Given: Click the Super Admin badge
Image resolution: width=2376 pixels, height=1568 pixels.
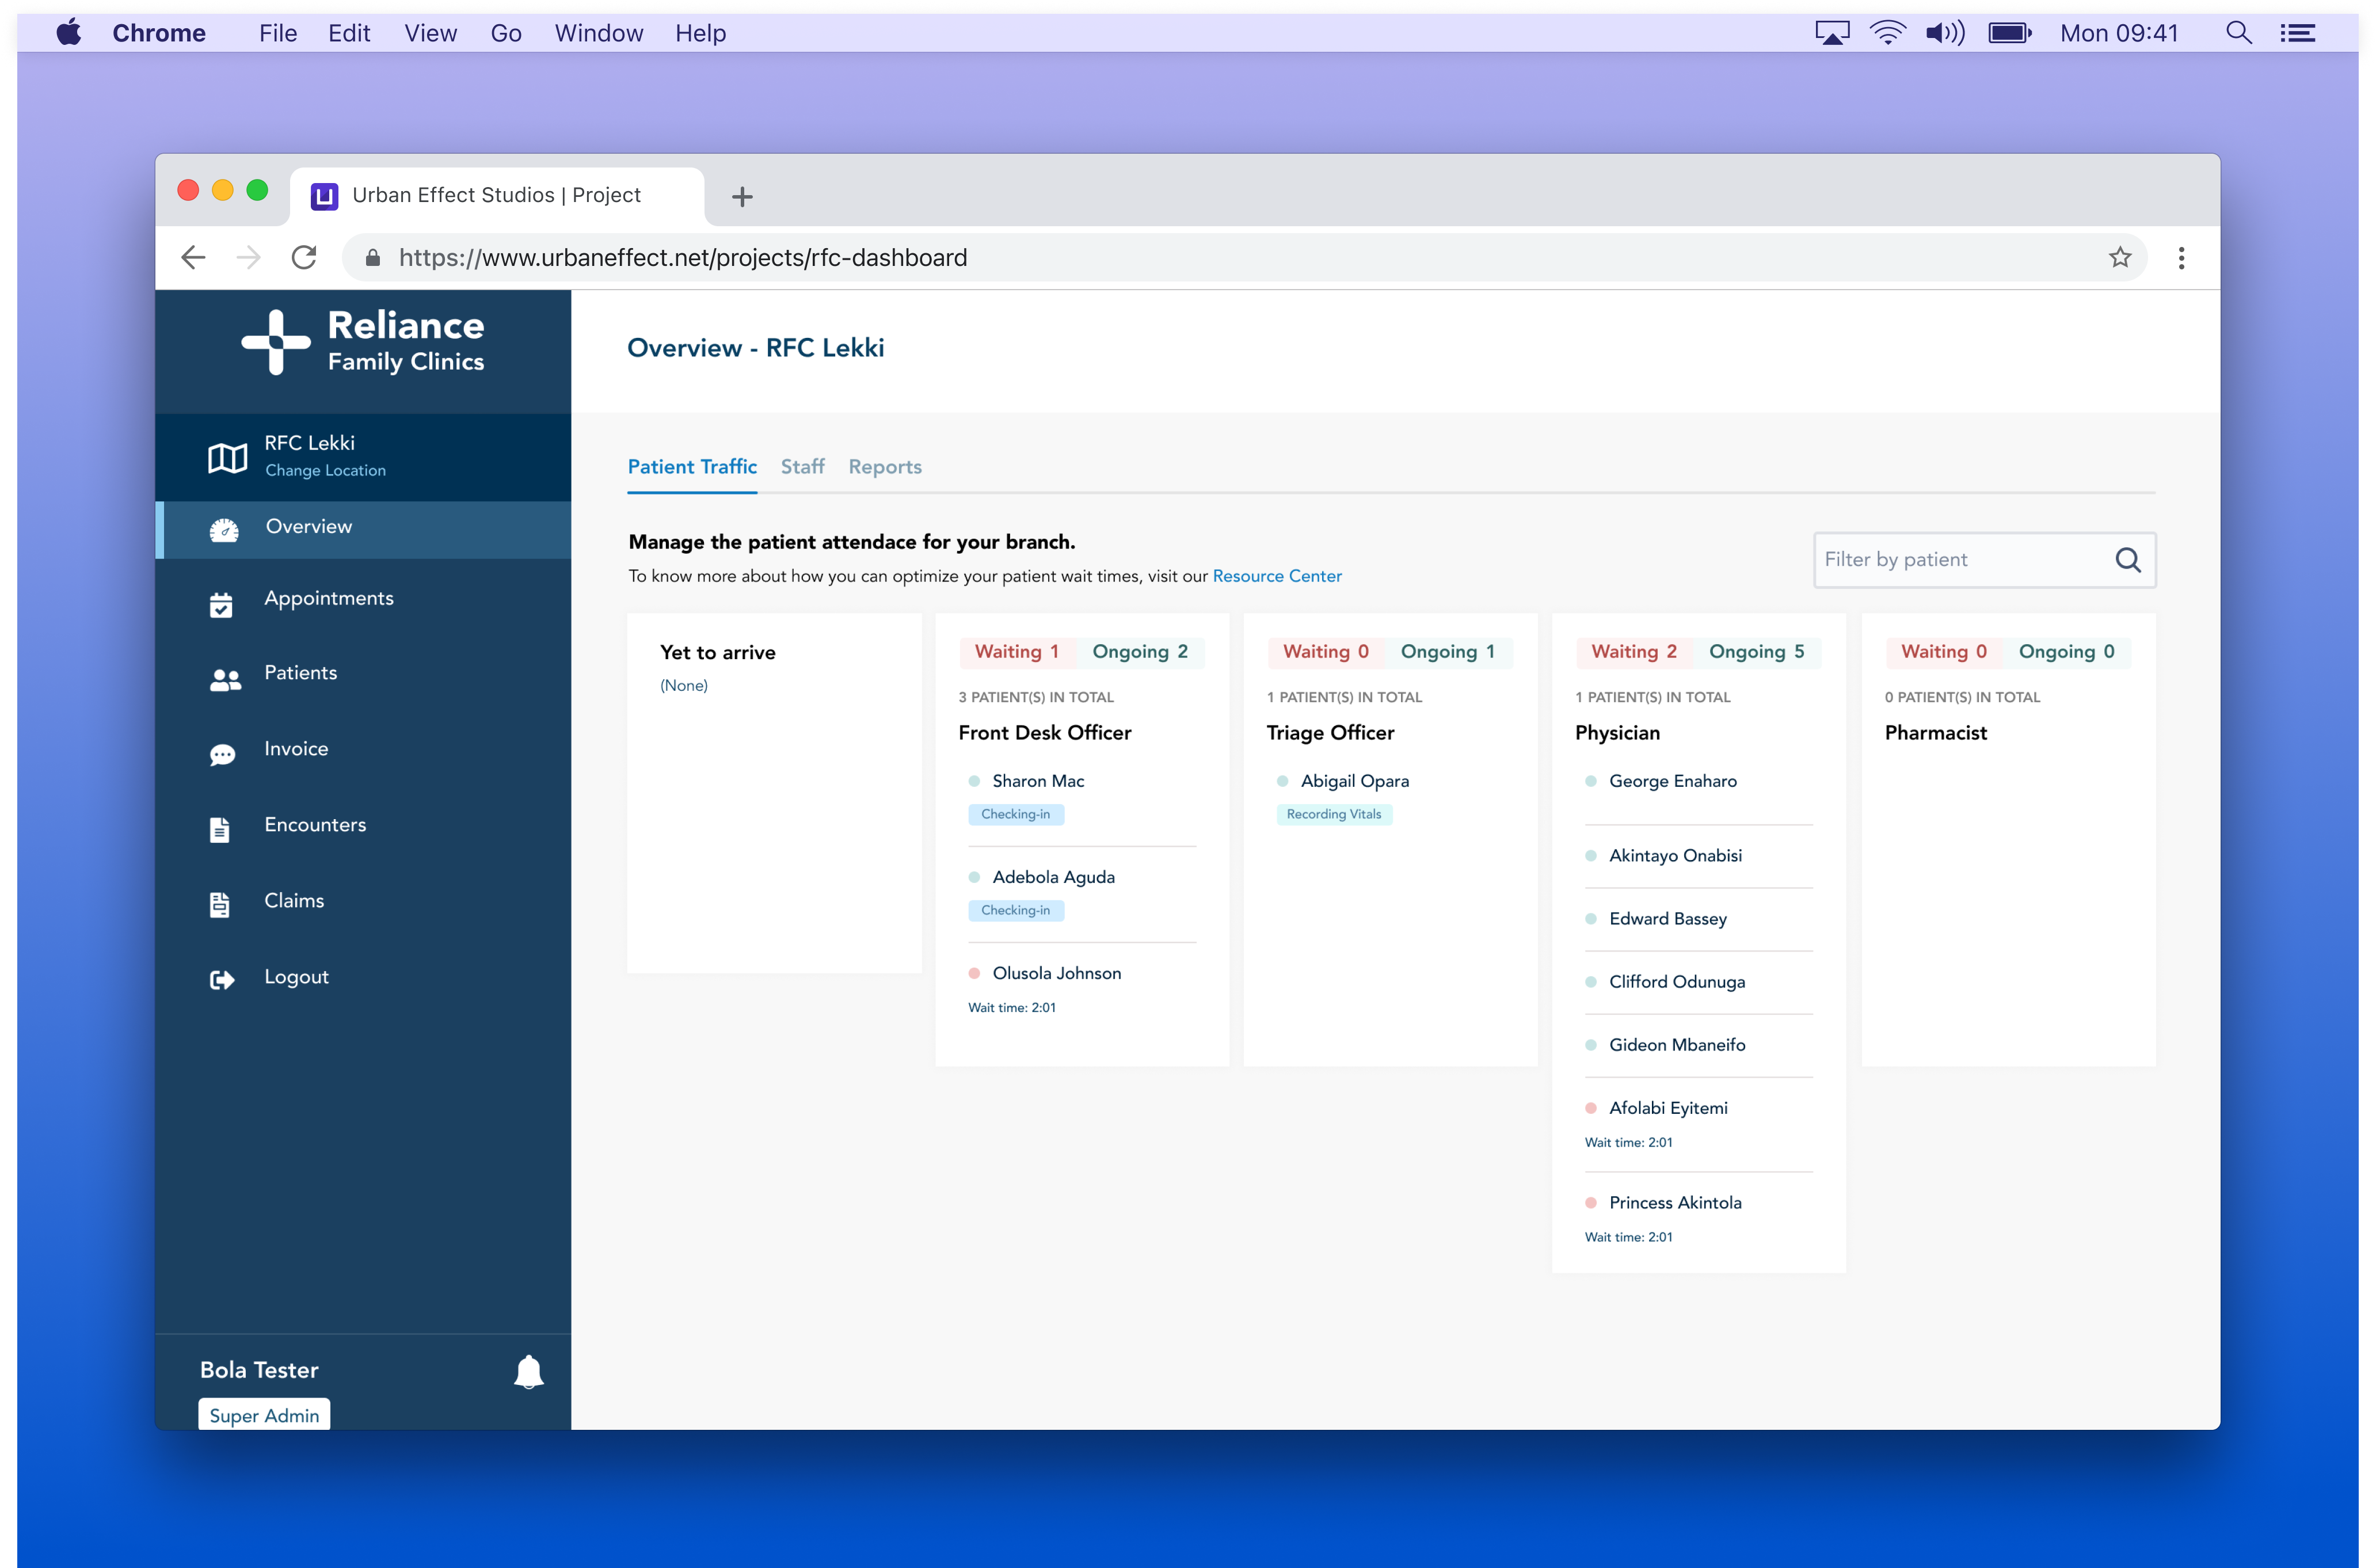Looking at the screenshot, I should 264,1415.
